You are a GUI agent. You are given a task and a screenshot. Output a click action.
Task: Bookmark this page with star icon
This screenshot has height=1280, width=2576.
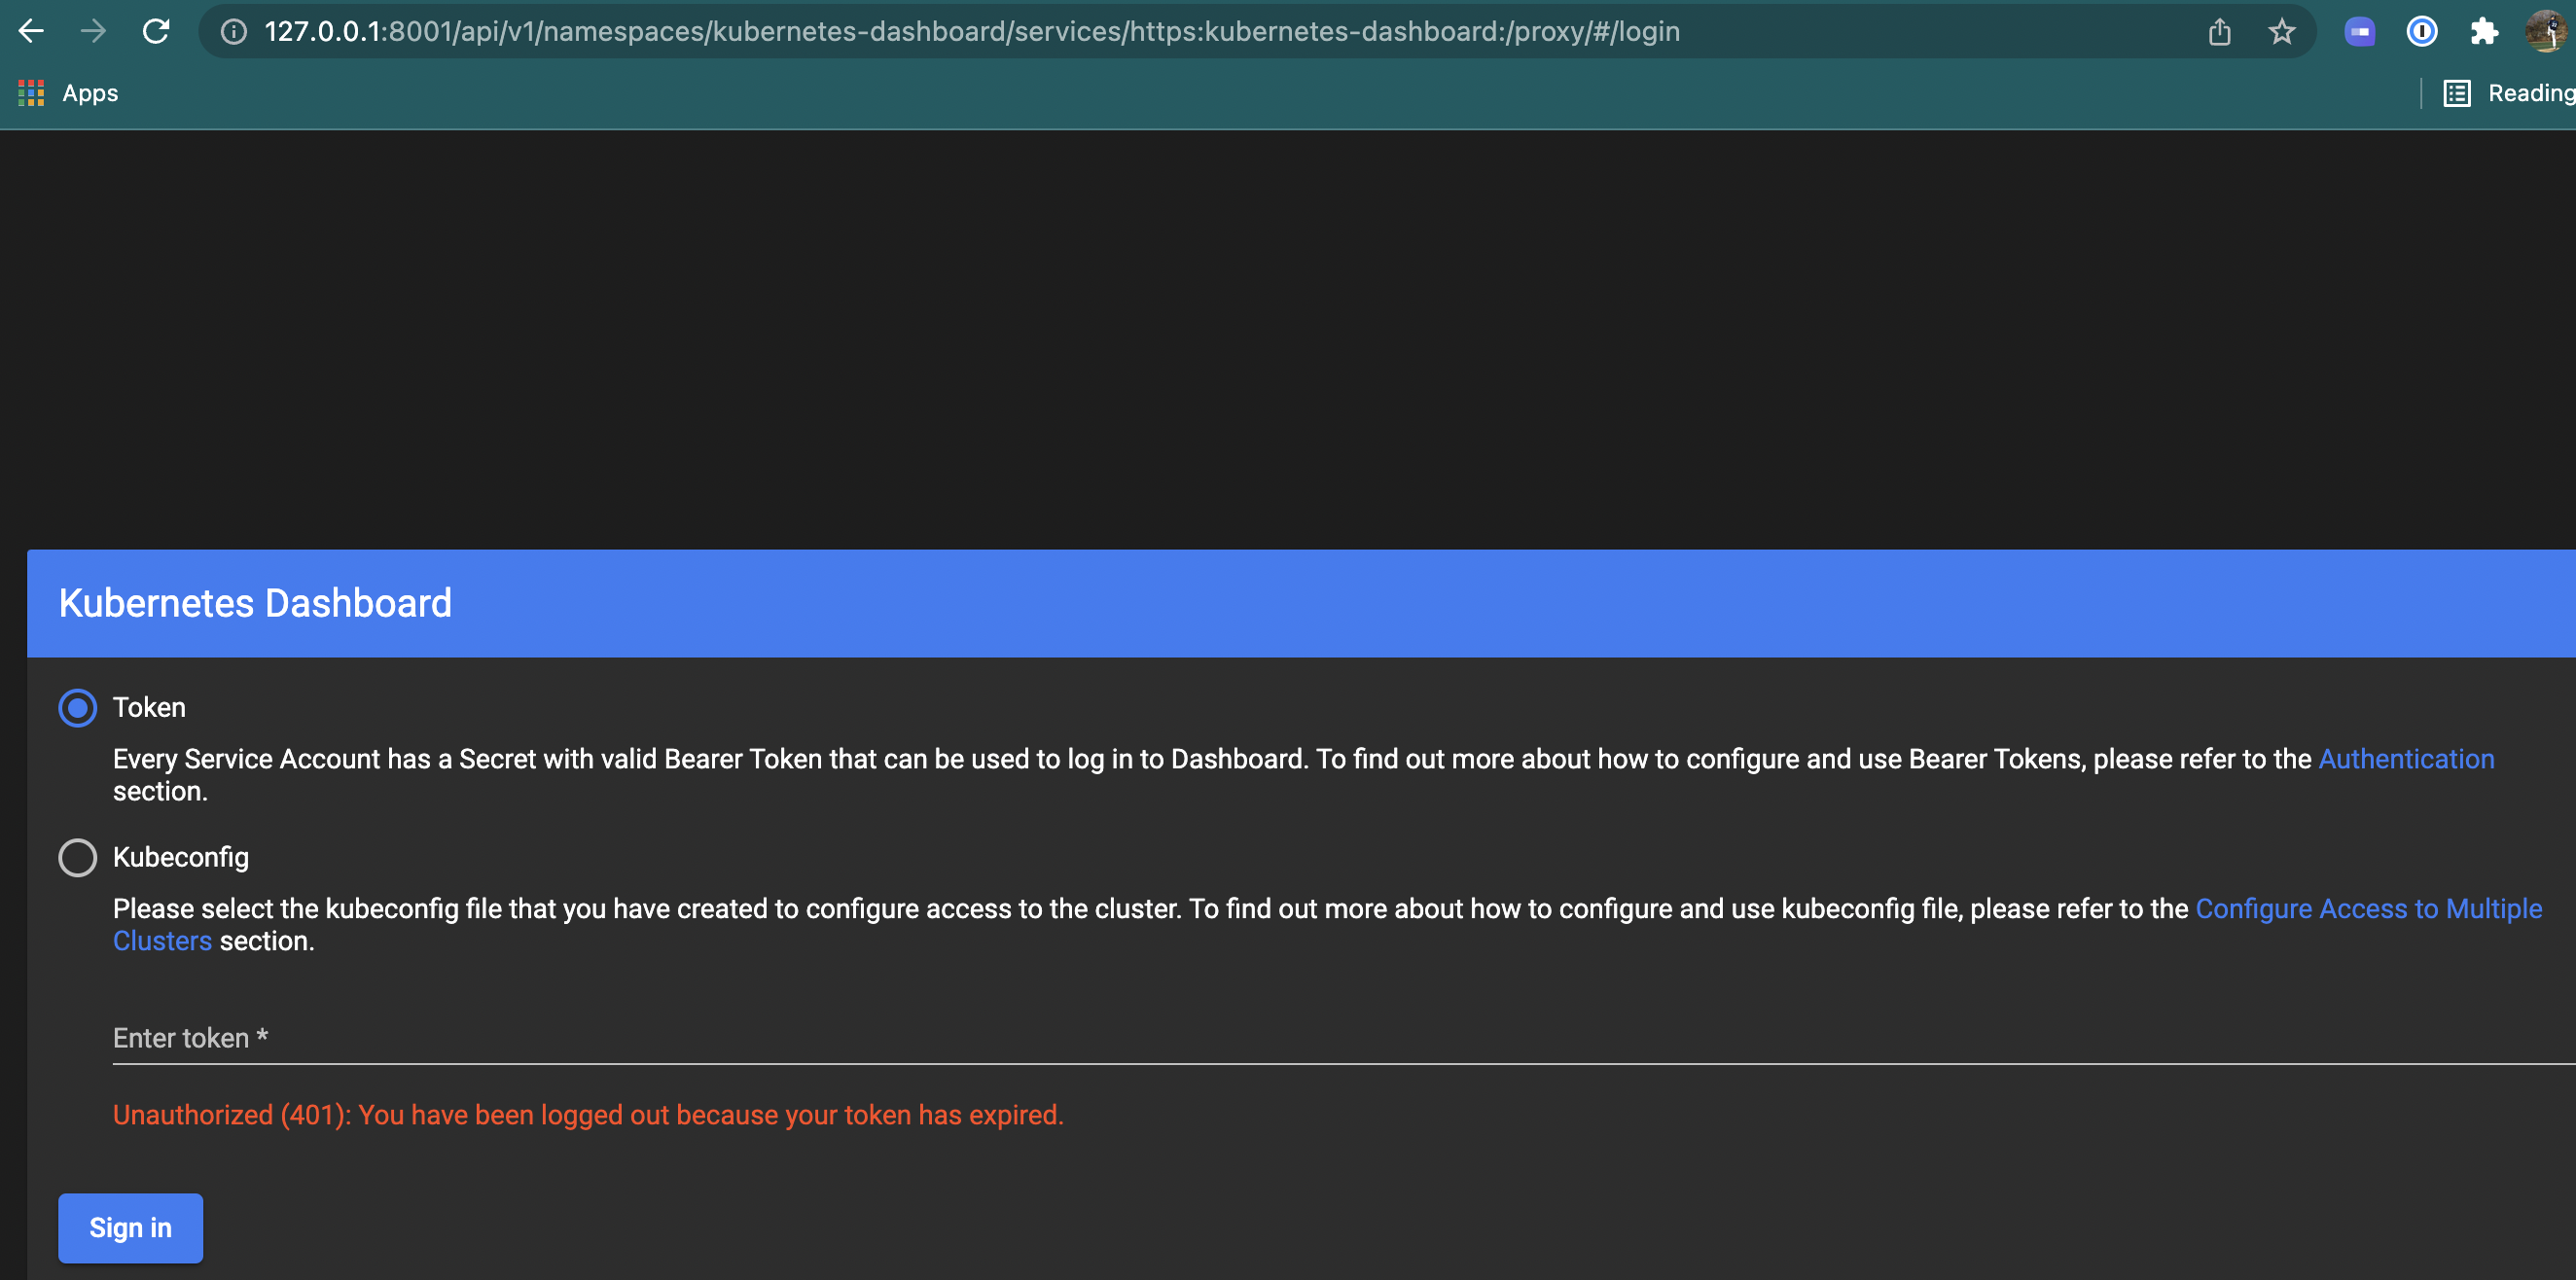click(x=2281, y=32)
